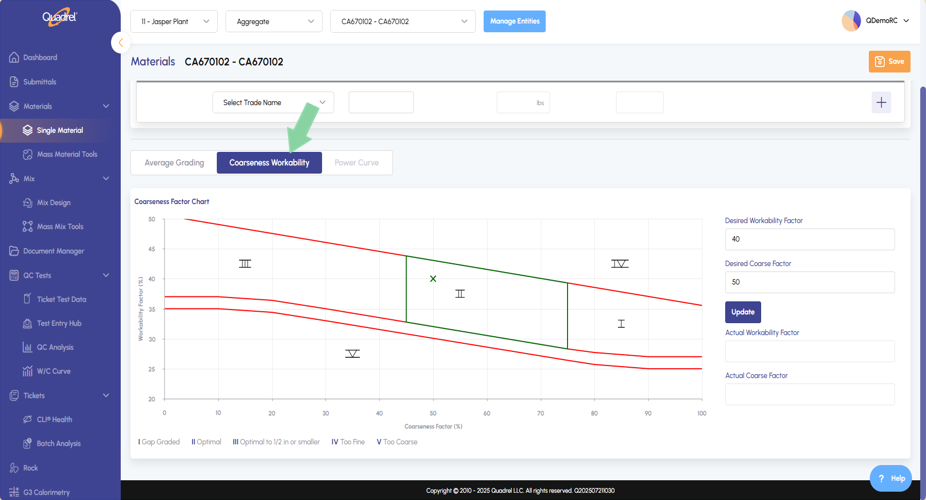Click the Tickets section icon
The image size is (926, 500).
(14, 396)
